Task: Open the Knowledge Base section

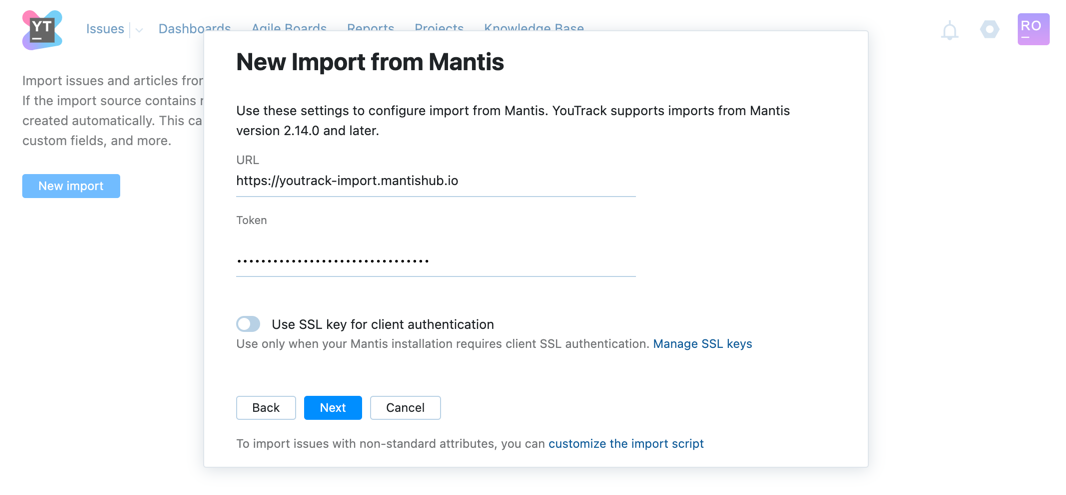Action: point(534,28)
